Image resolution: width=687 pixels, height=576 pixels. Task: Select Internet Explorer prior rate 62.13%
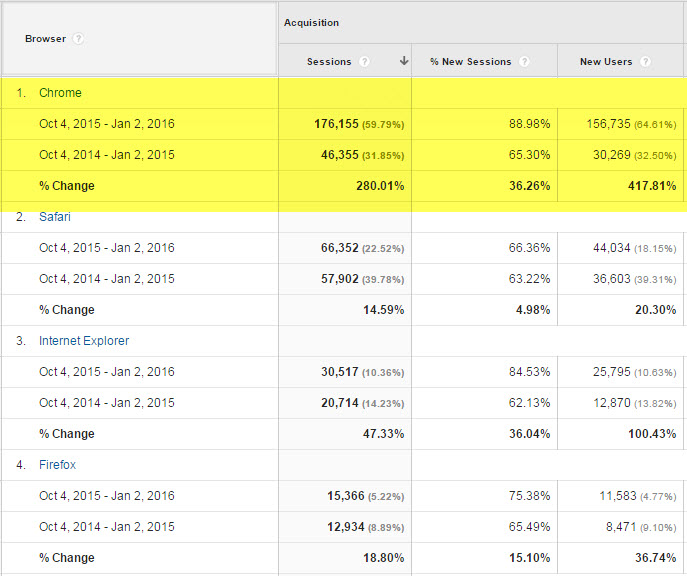click(529, 403)
